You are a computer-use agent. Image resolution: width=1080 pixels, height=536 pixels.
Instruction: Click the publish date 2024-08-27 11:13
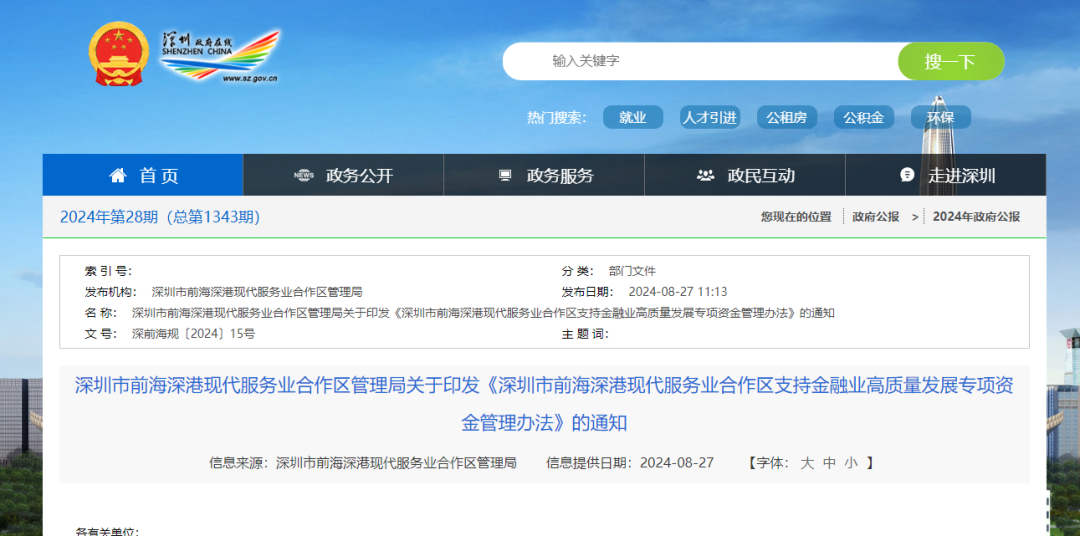pos(678,291)
